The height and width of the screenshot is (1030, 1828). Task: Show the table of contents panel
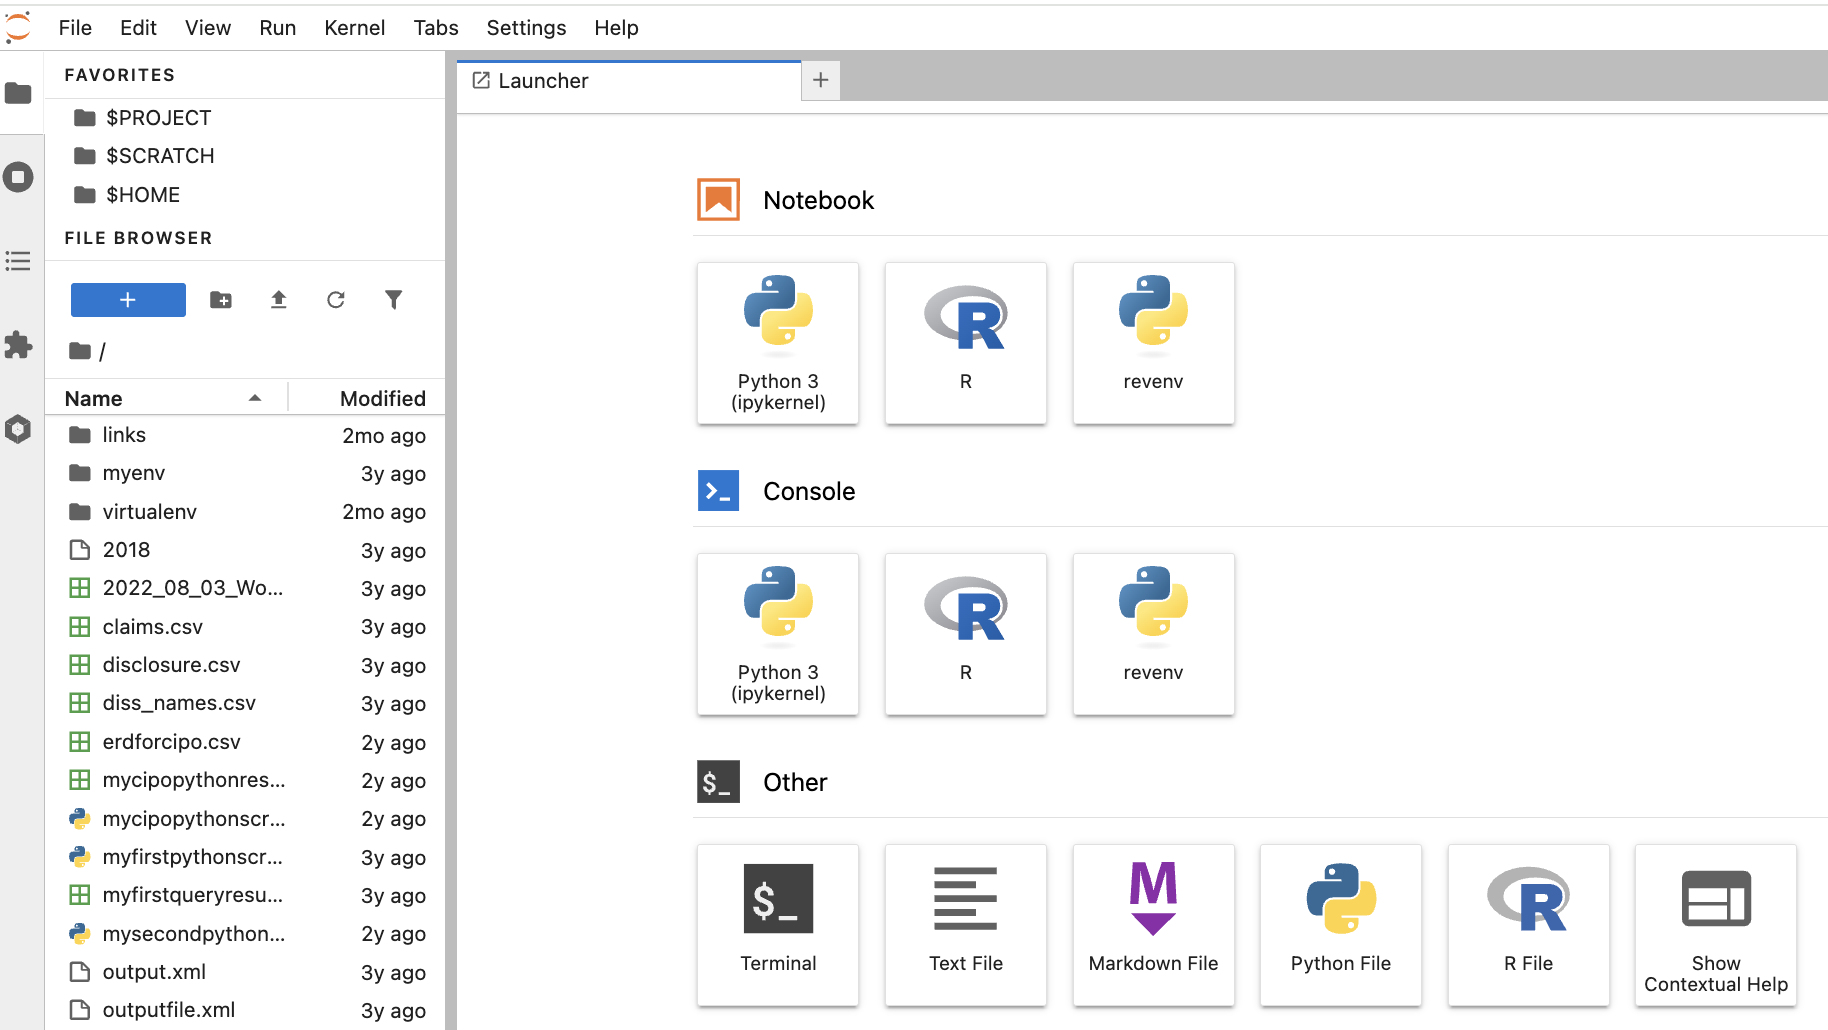pyautogui.click(x=18, y=262)
